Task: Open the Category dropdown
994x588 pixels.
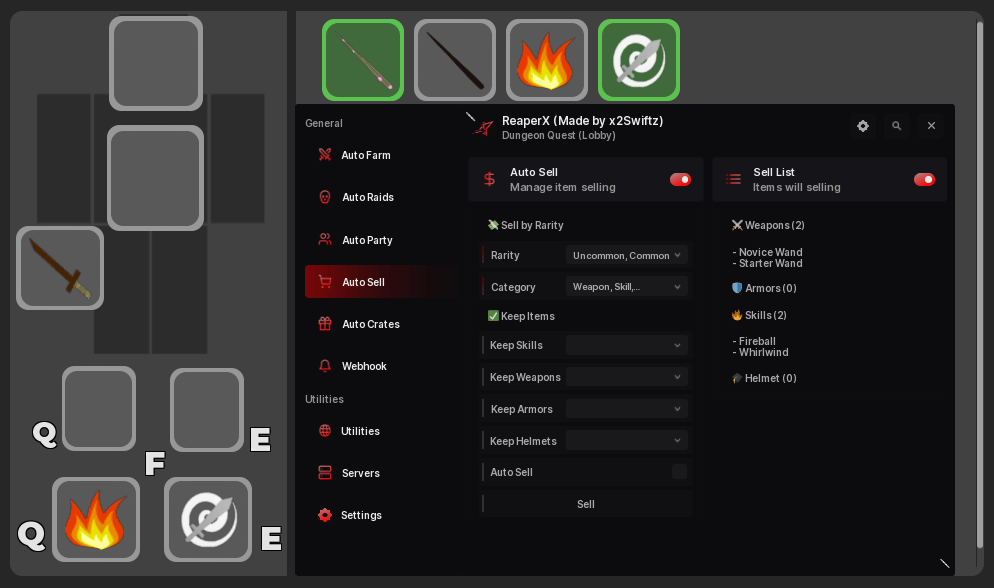Action: pyautogui.click(x=626, y=287)
